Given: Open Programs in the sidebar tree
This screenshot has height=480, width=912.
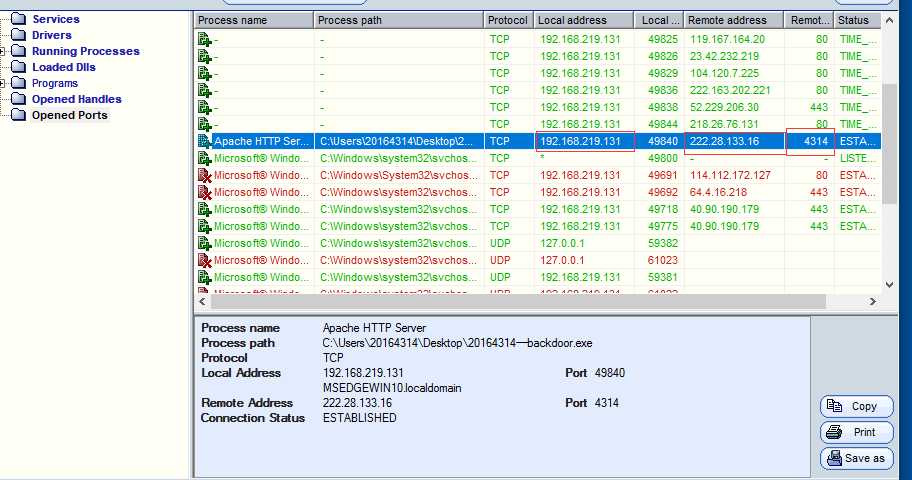Looking at the screenshot, I should coord(55,83).
